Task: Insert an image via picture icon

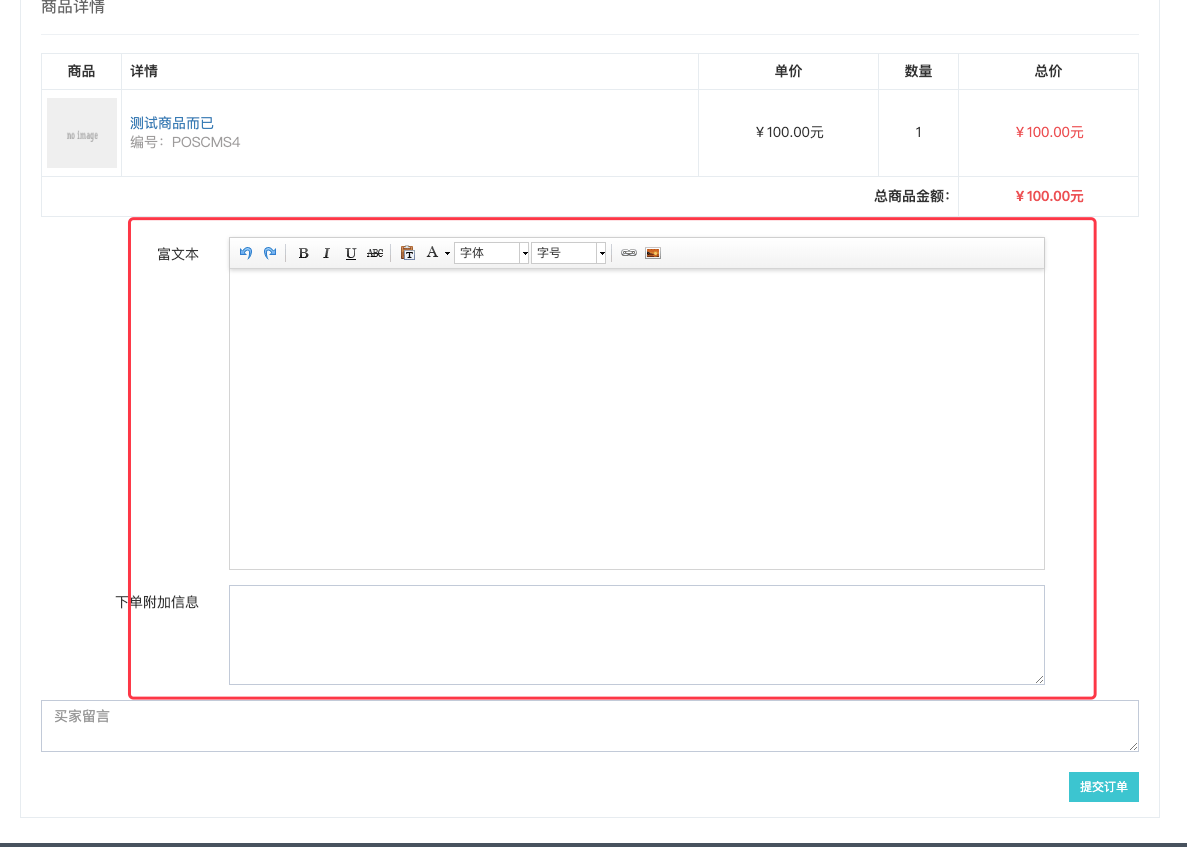Action: [653, 253]
